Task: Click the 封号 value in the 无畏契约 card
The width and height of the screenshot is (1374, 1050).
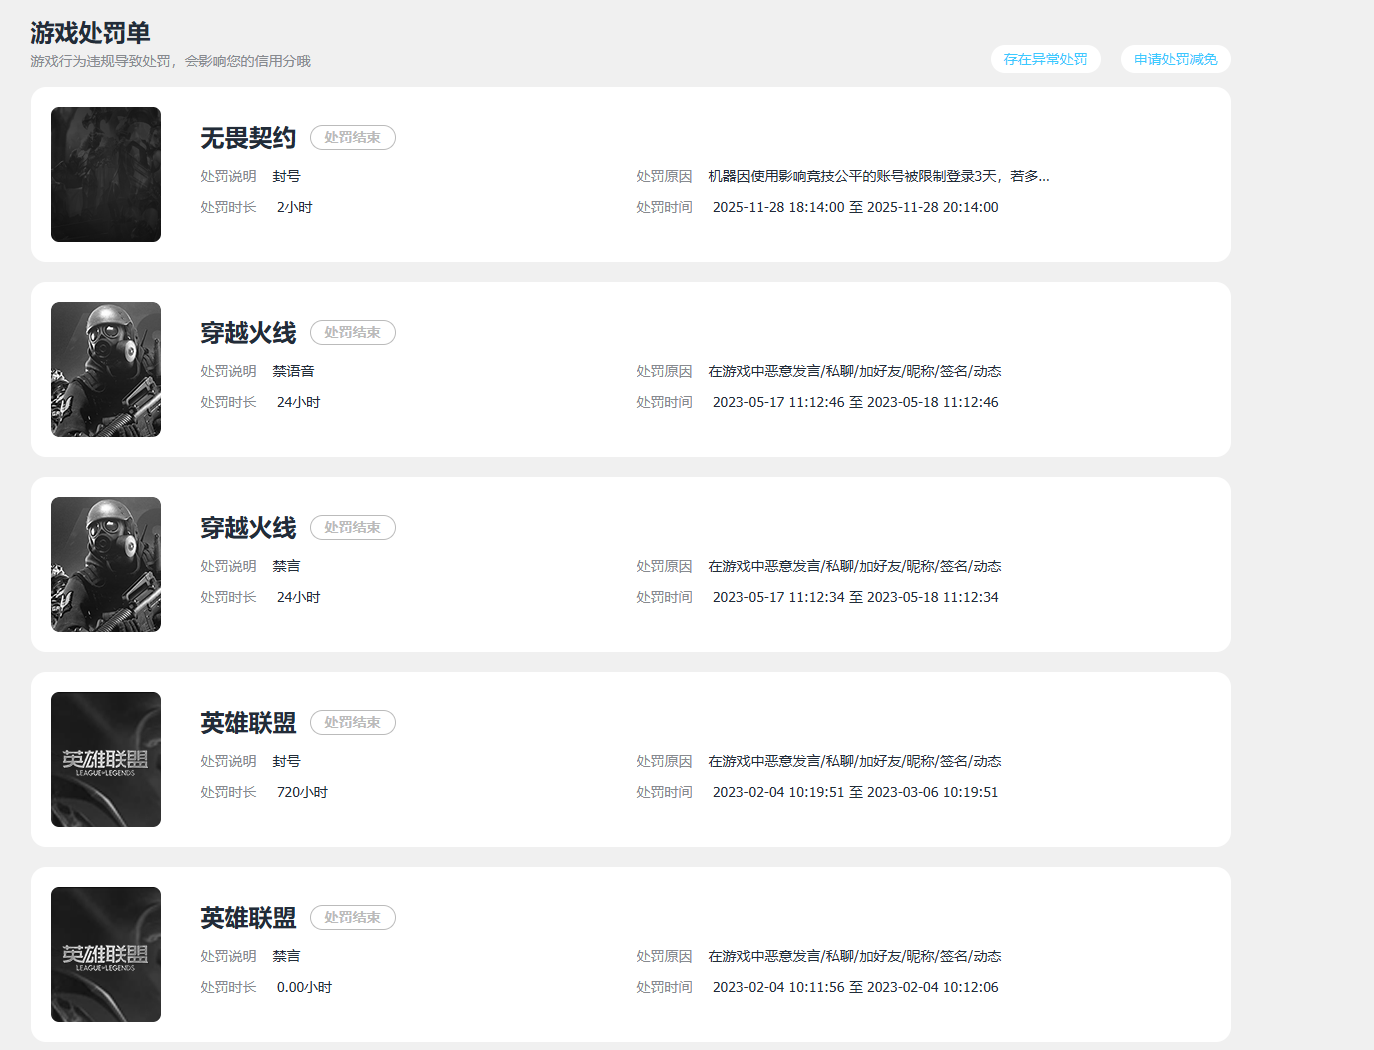Action: tap(286, 176)
